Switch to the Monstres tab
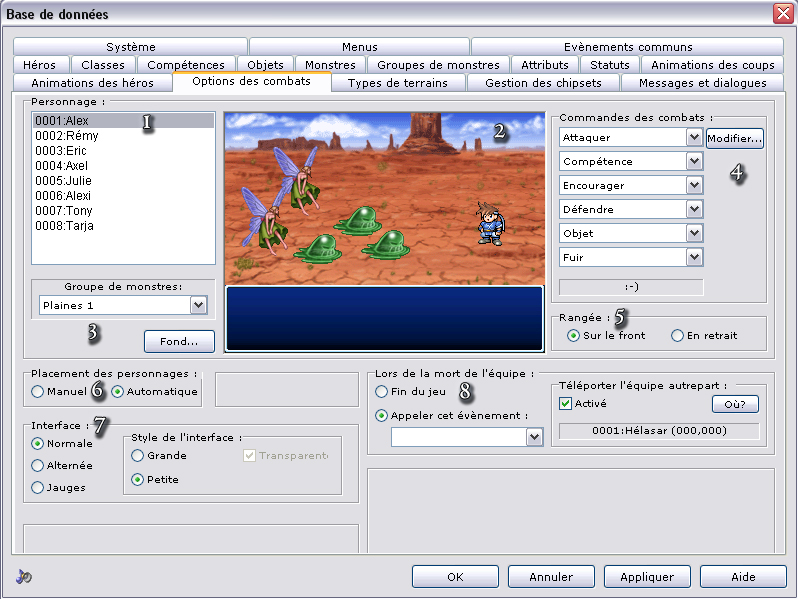 coord(329,65)
